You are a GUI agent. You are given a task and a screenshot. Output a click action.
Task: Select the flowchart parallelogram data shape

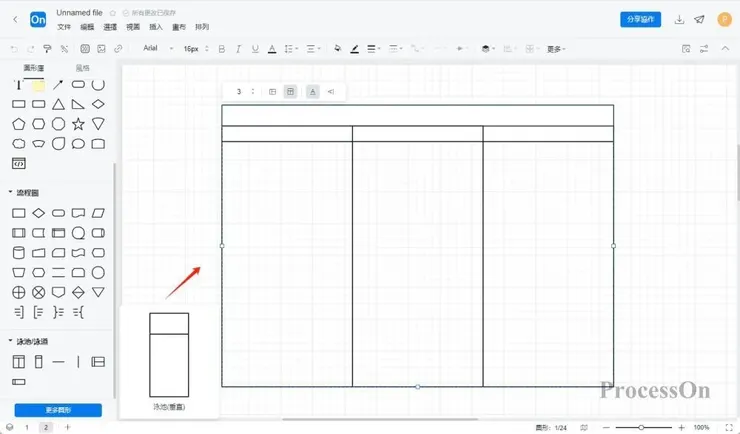[98, 213]
